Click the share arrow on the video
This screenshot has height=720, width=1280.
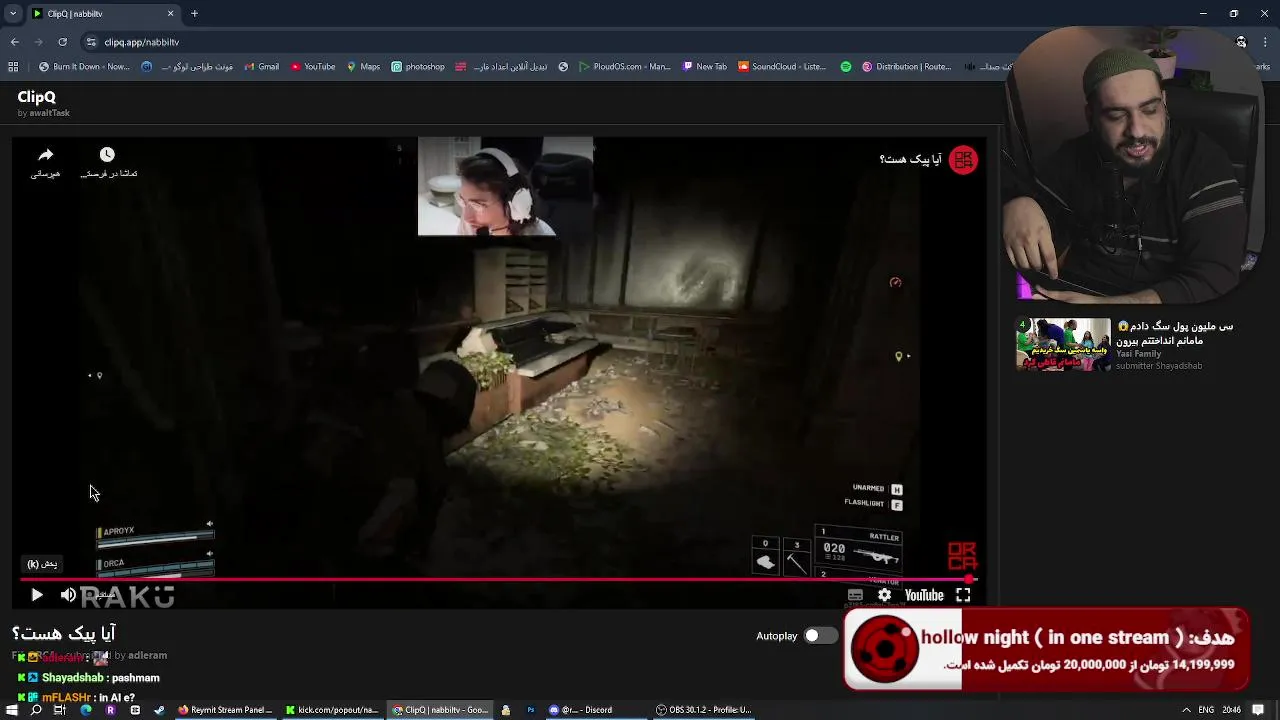point(46,155)
